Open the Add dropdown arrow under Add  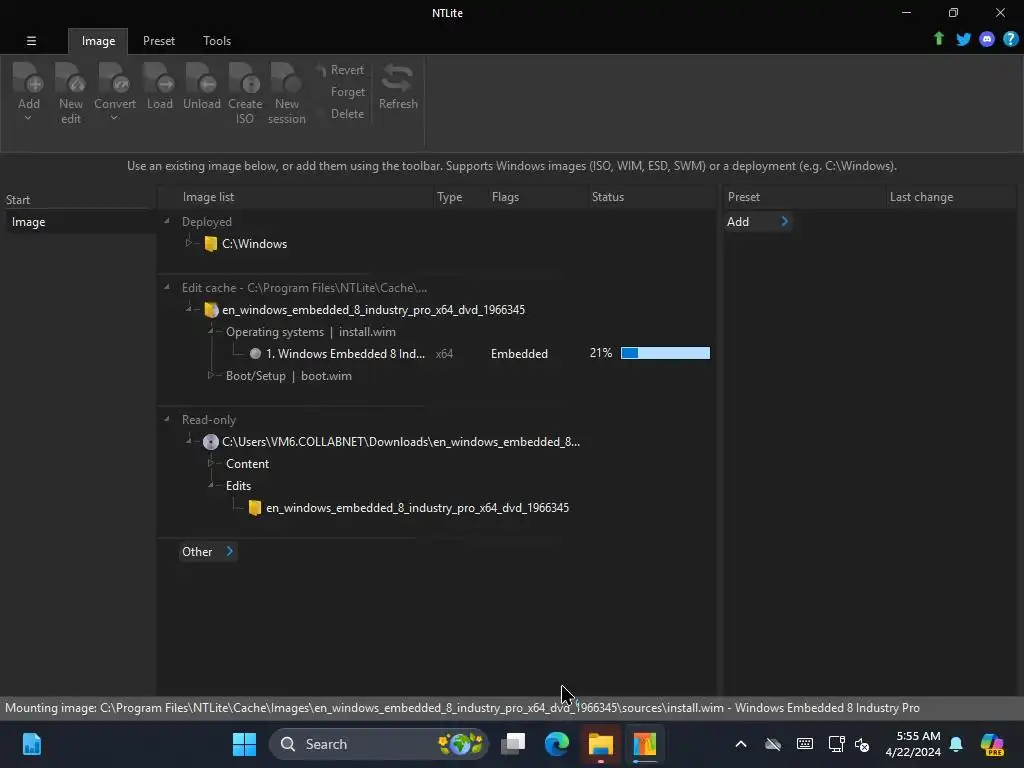click(28, 119)
